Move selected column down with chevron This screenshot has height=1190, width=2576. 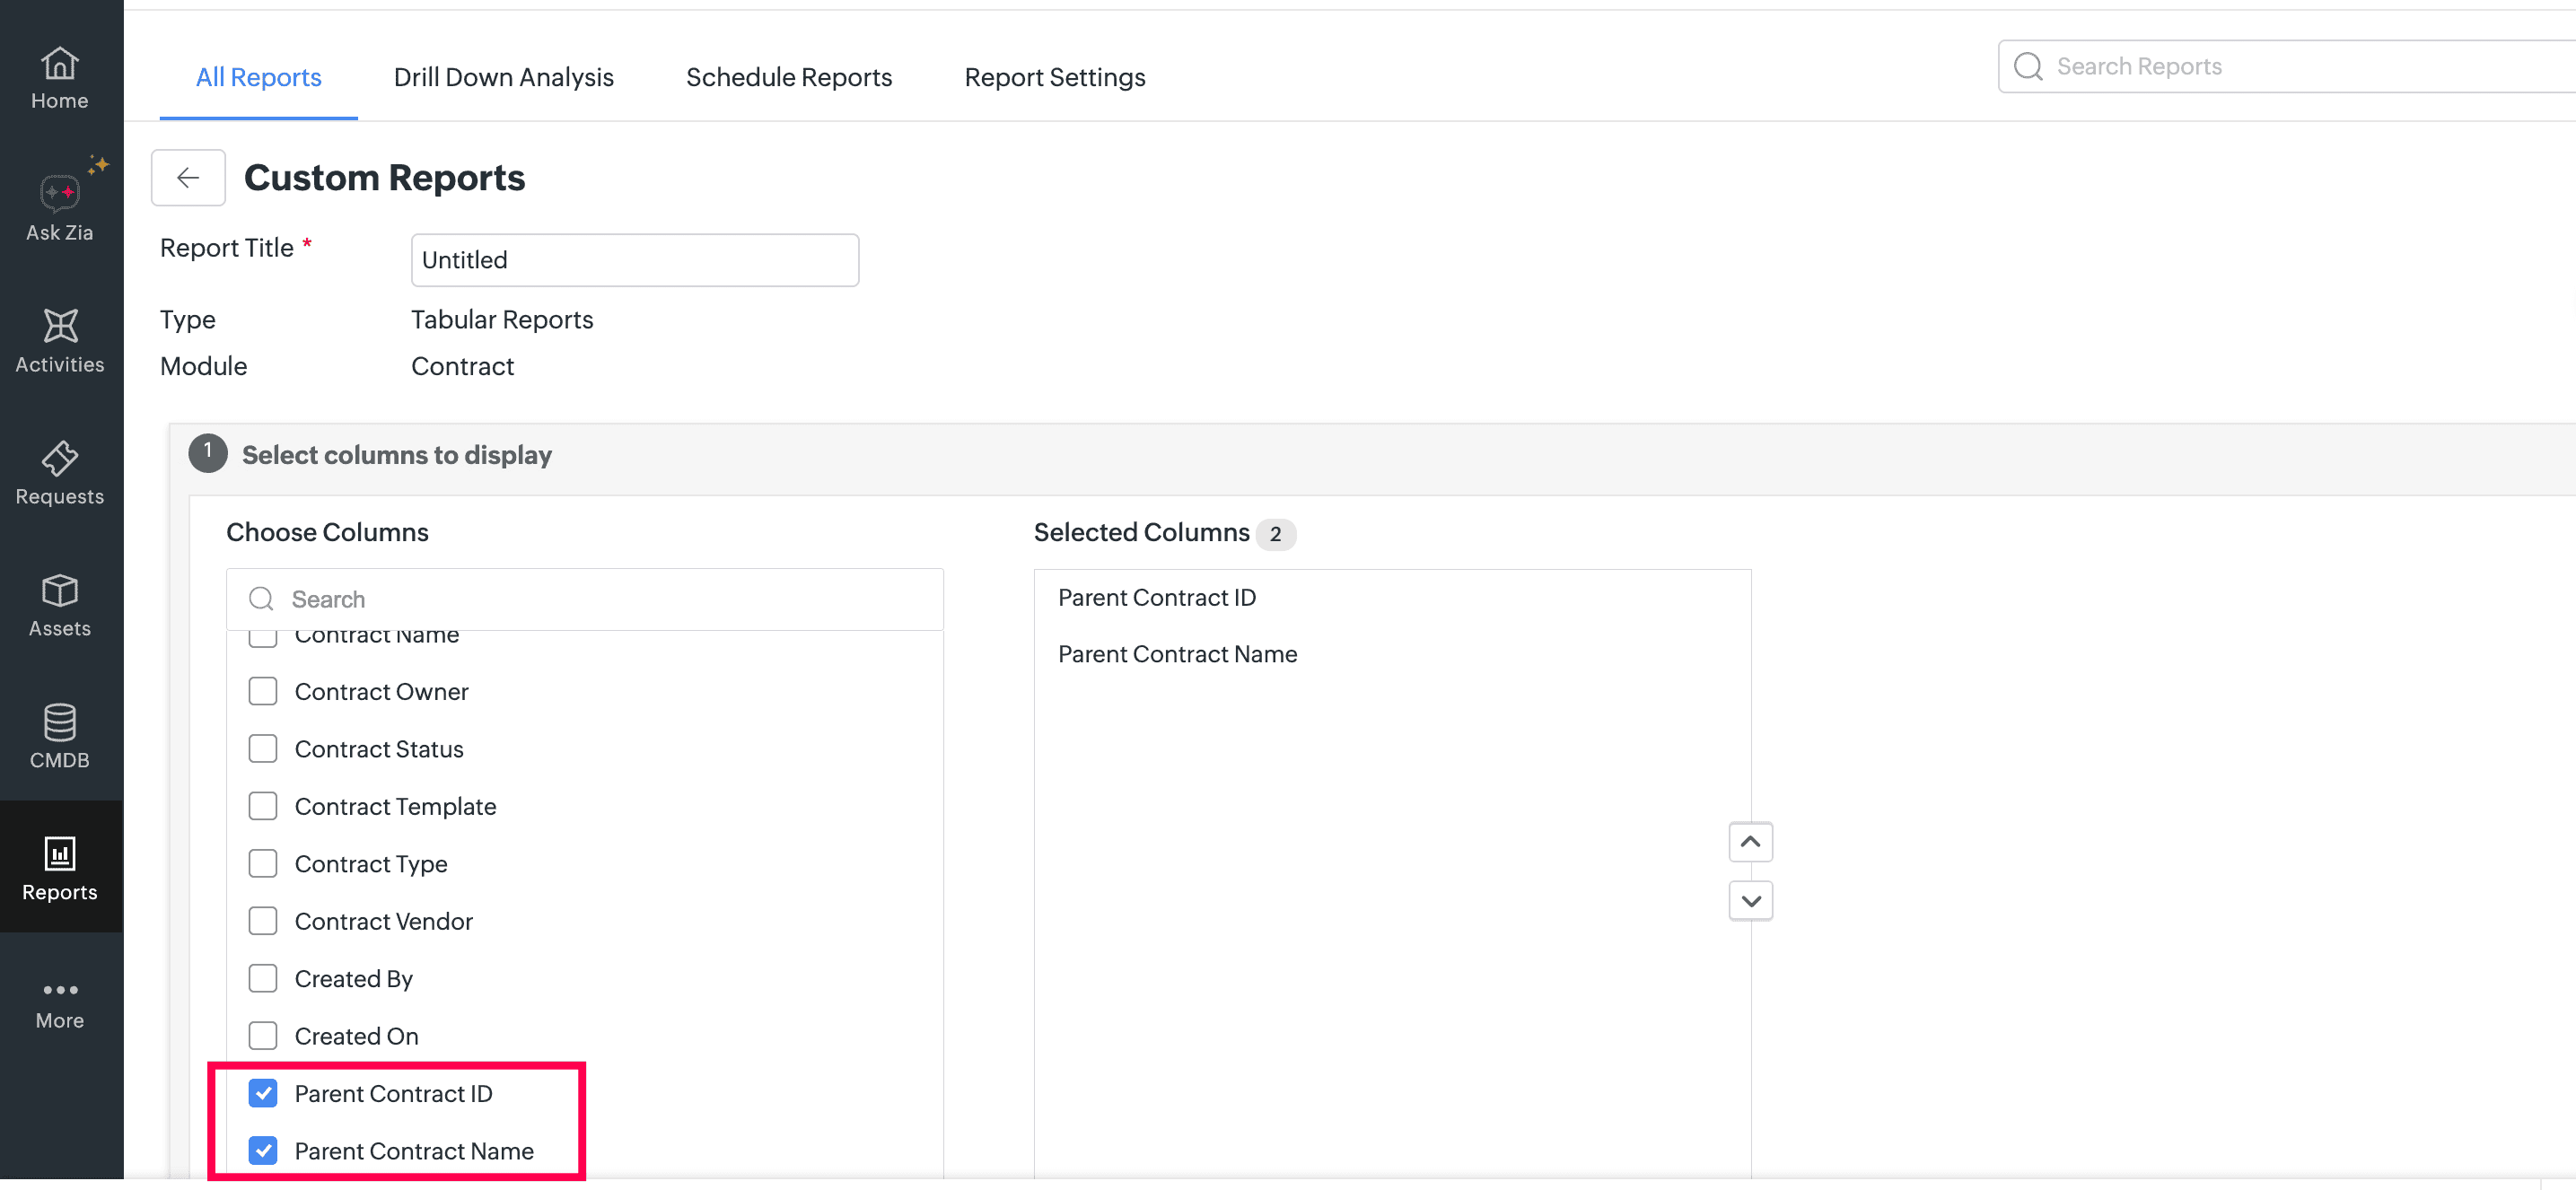click(x=1750, y=901)
